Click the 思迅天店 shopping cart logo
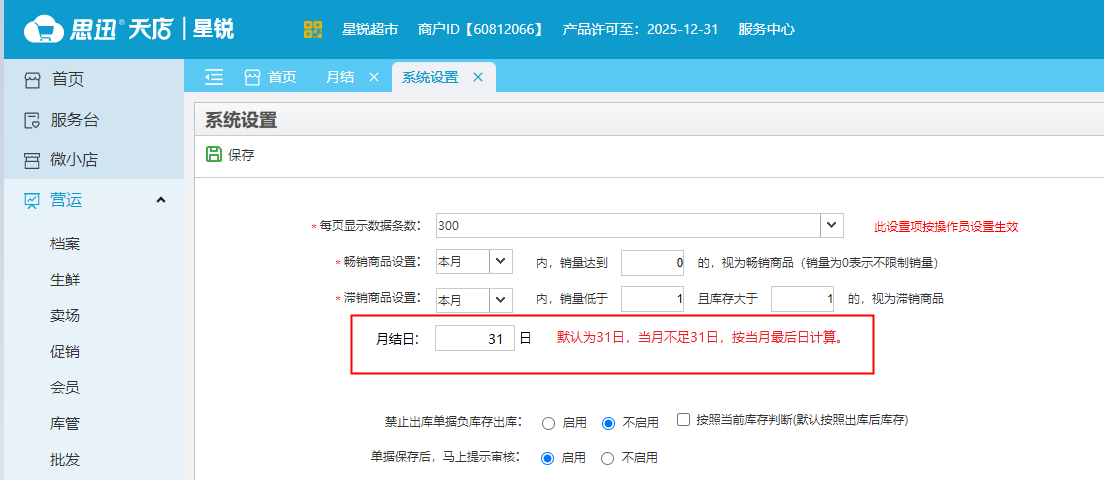Image resolution: width=1104 pixels, height=480 pixels. [x=44, y=30]
